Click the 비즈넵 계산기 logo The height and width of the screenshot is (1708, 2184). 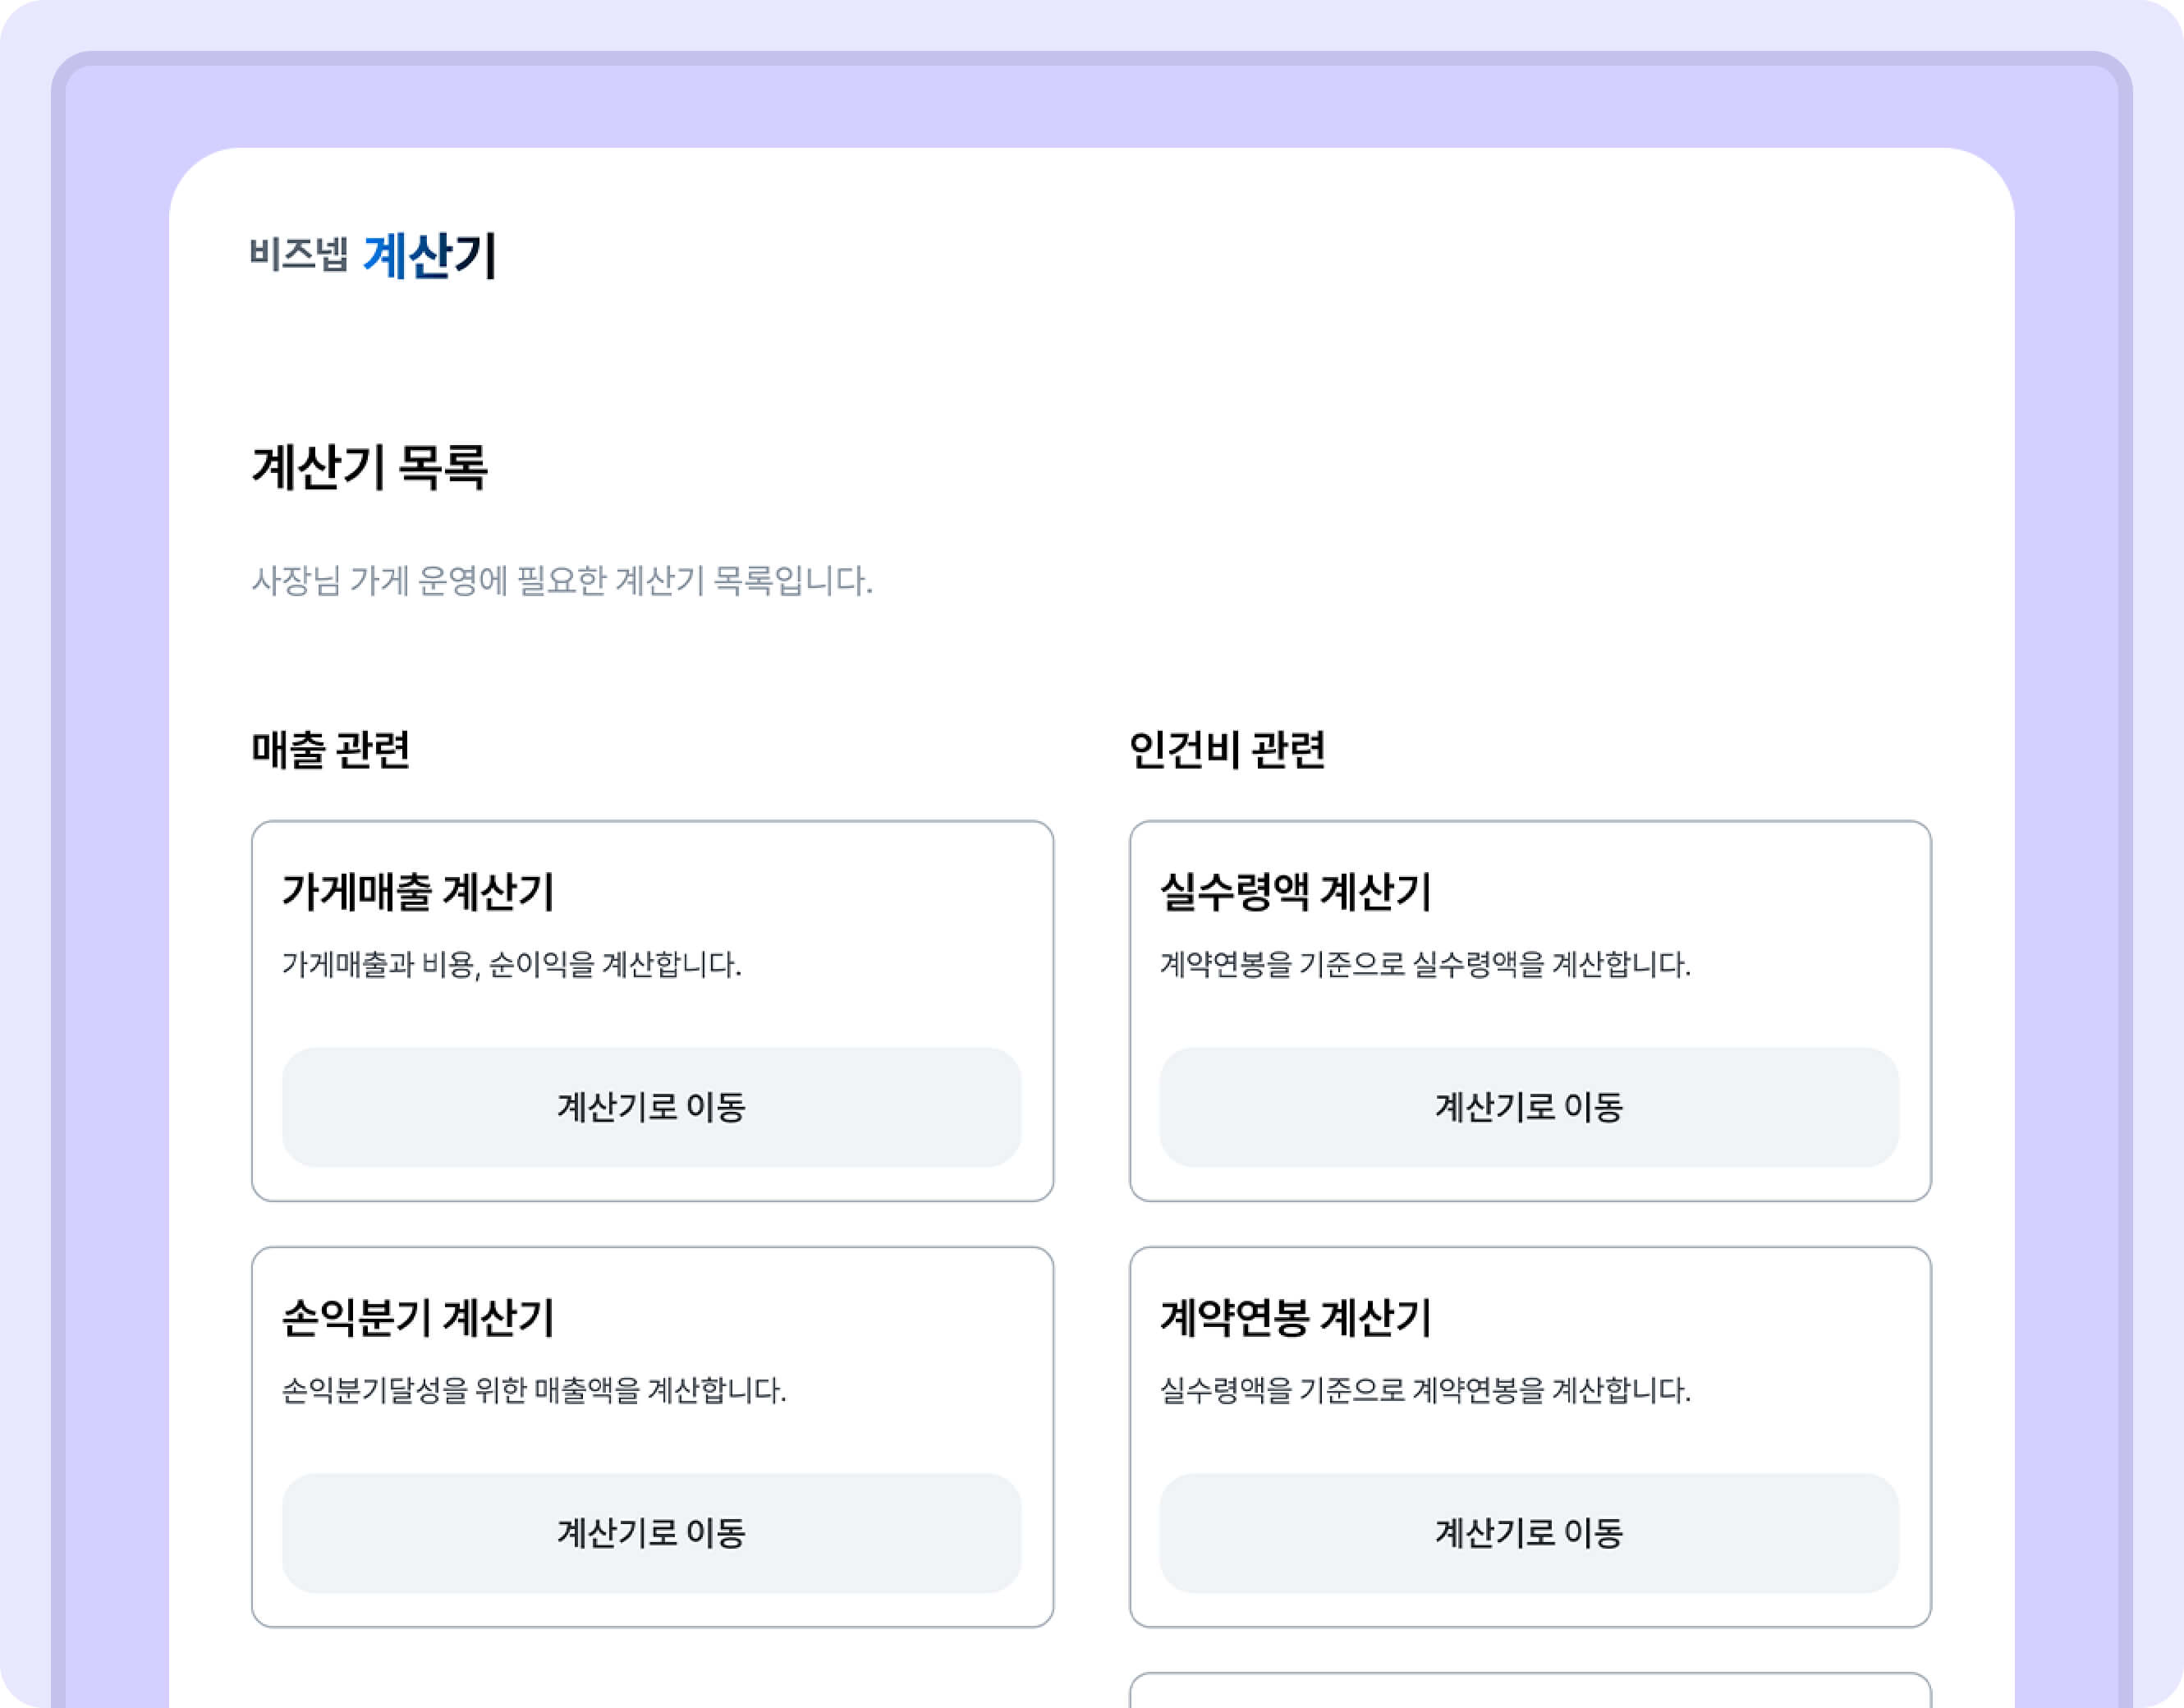(372, 255)
